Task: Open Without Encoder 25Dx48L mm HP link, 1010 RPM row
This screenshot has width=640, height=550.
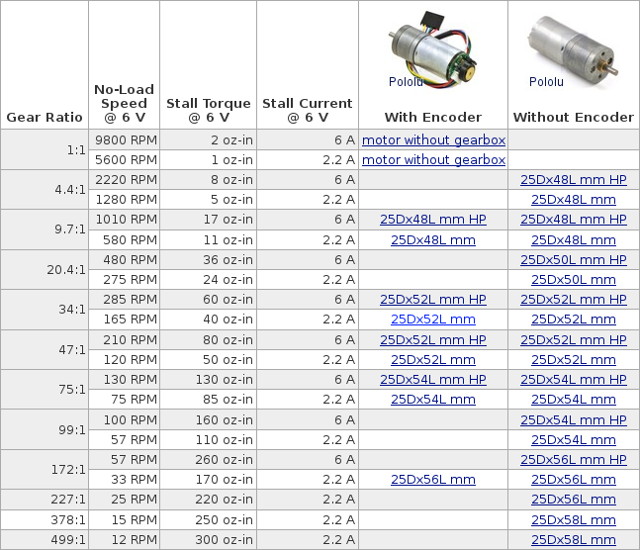Action: pyautogui.click(x=573, y=220)
